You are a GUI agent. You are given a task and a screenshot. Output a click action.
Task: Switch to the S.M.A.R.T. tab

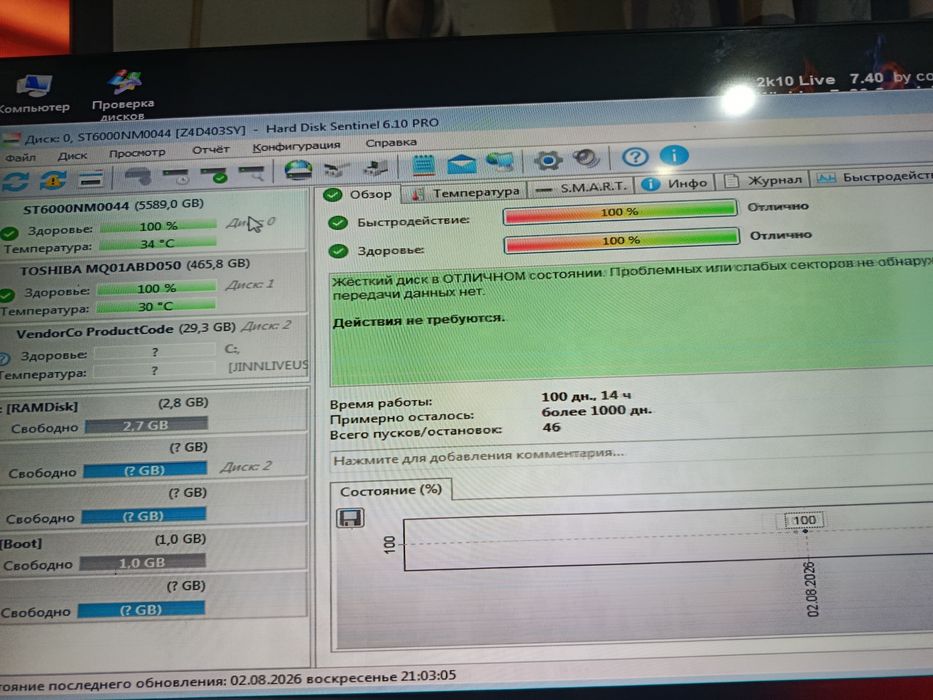[x=580, y=187]
